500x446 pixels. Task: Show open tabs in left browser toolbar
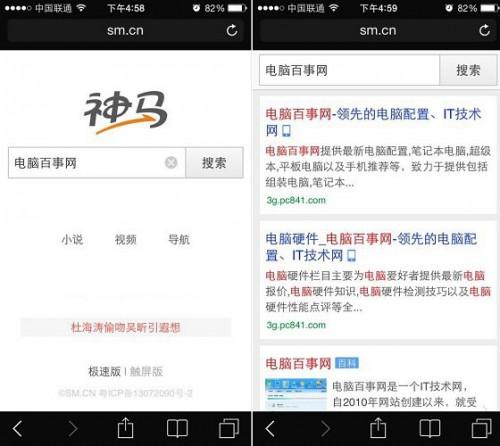click(229, 428)
